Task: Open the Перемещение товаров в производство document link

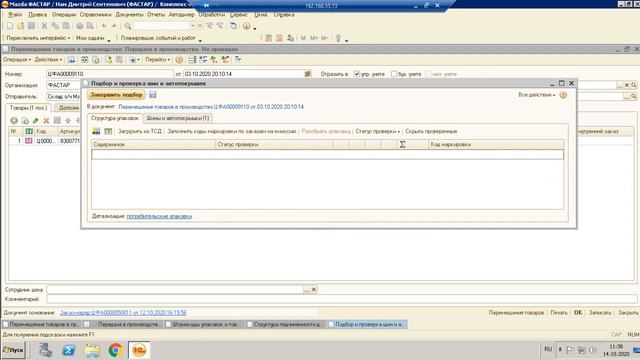Action: [x=211, y=107]
